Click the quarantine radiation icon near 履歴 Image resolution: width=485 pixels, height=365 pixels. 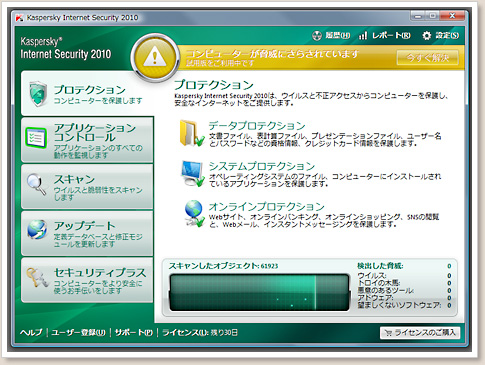(317, 35)
